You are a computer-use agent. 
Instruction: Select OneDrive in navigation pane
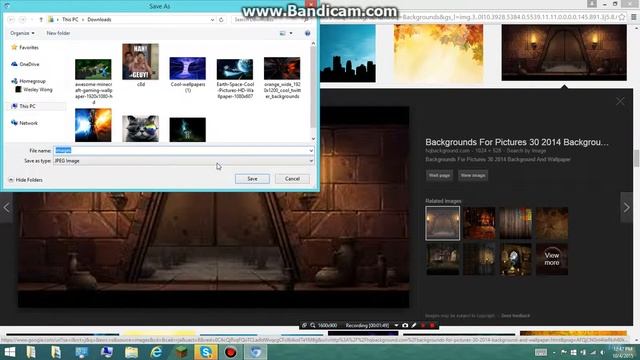(x=25, y=64)
